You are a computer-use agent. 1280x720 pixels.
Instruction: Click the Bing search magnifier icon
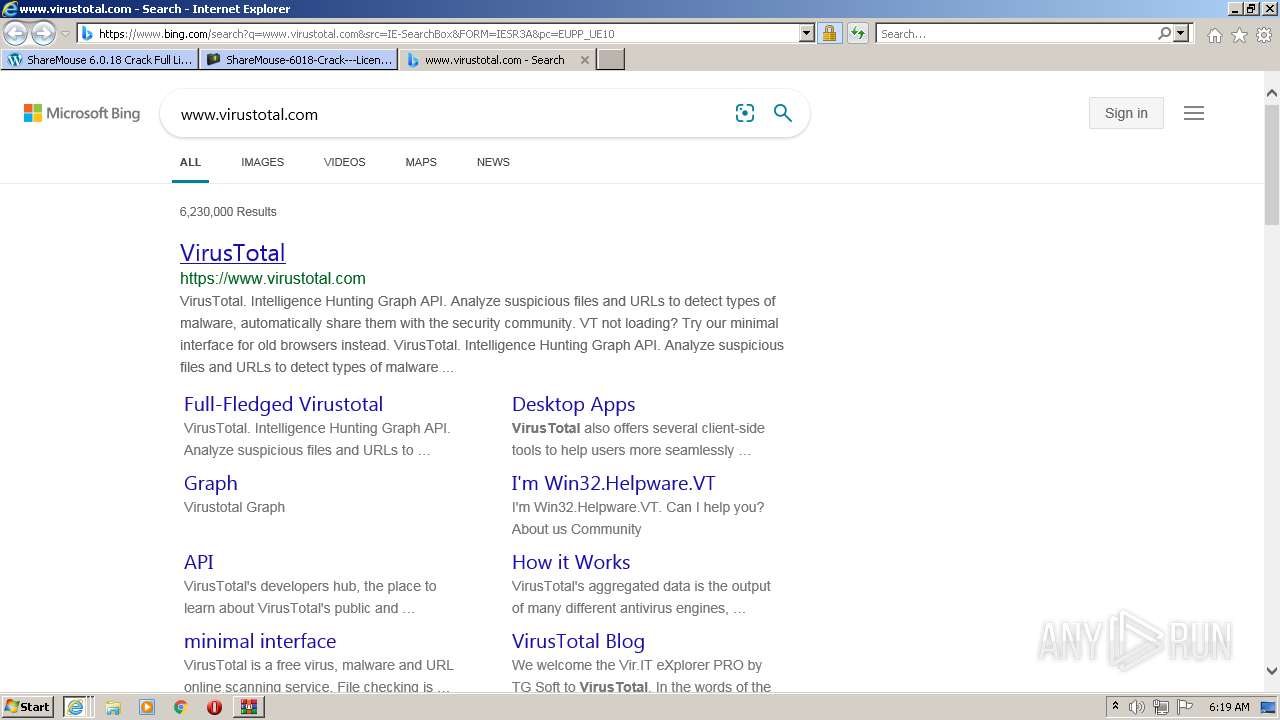click(783, 113)
